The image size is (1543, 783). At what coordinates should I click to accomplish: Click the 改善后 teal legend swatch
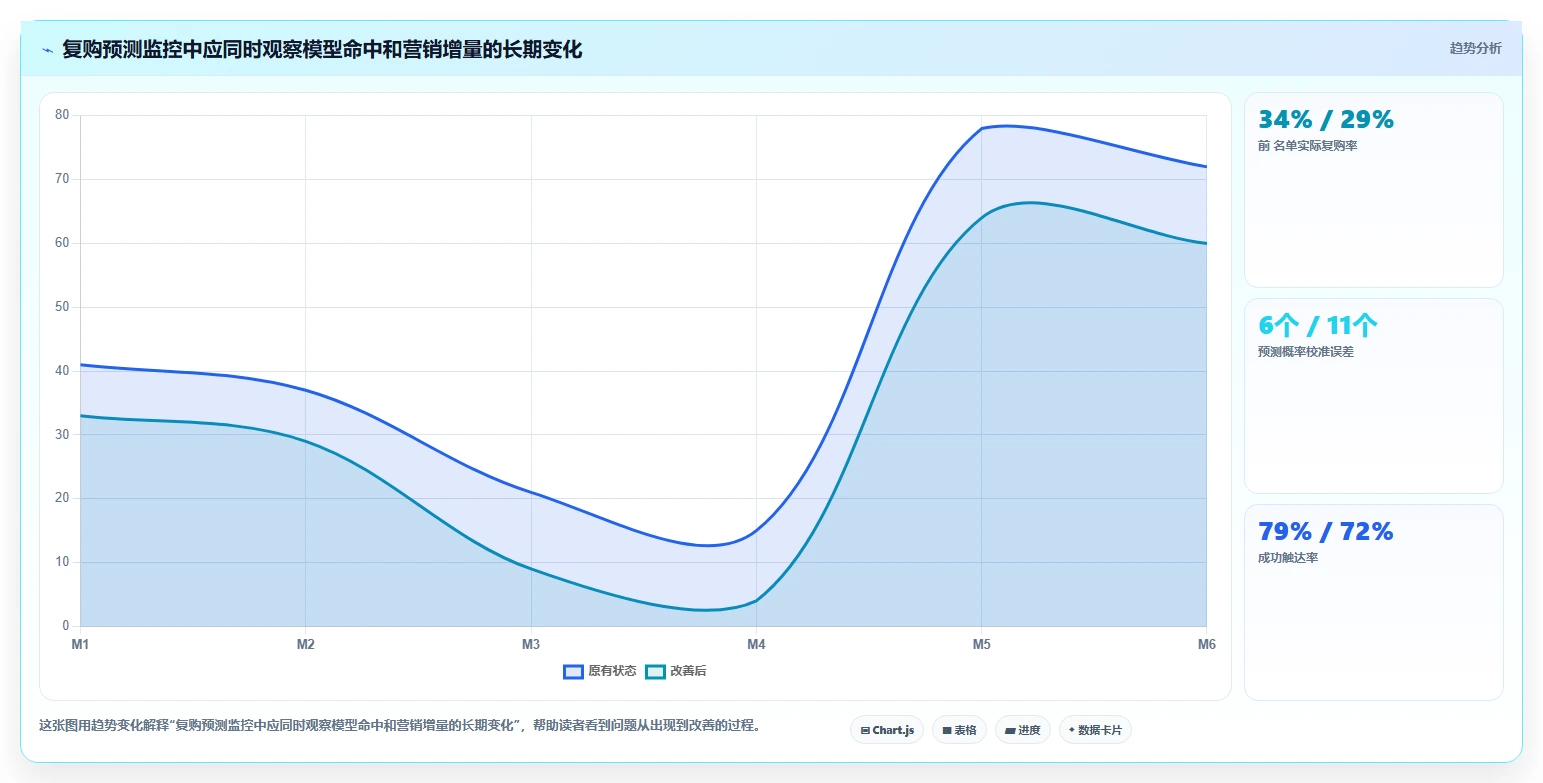click(655, 671)
